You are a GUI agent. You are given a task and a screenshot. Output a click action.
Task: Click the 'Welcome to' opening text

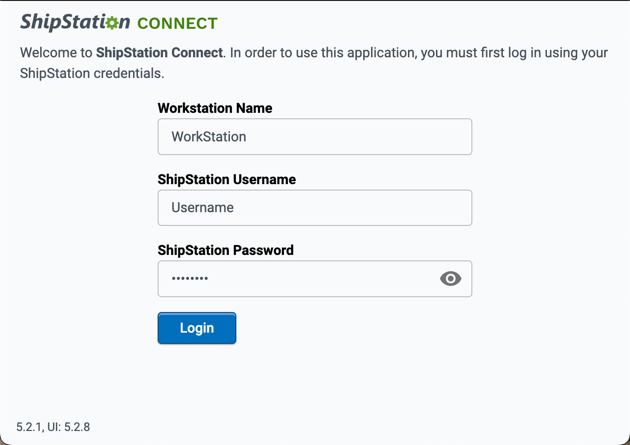click(56, 53)
